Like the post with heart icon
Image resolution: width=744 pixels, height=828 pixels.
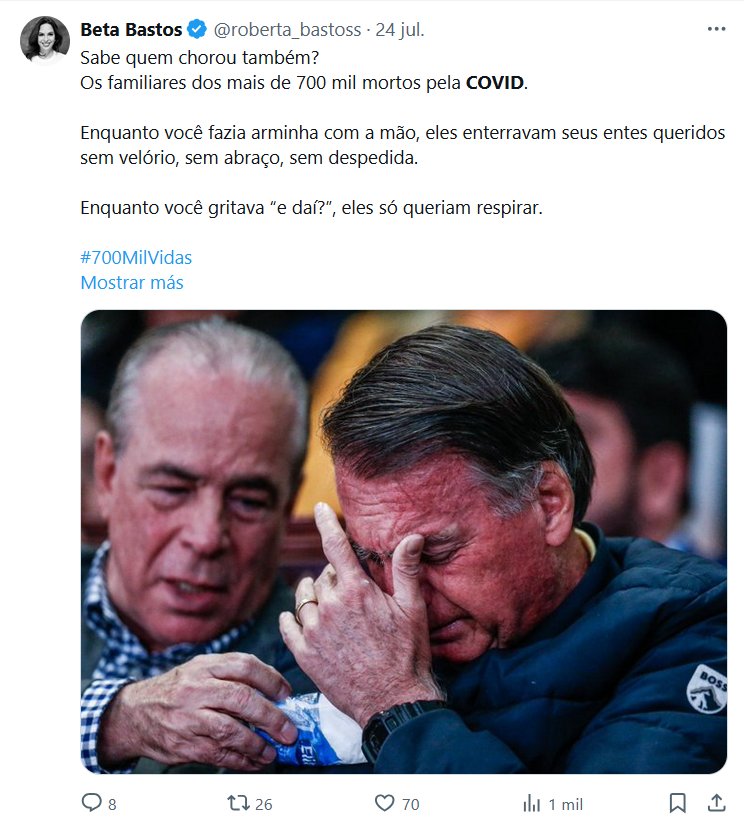click(384, 803)
